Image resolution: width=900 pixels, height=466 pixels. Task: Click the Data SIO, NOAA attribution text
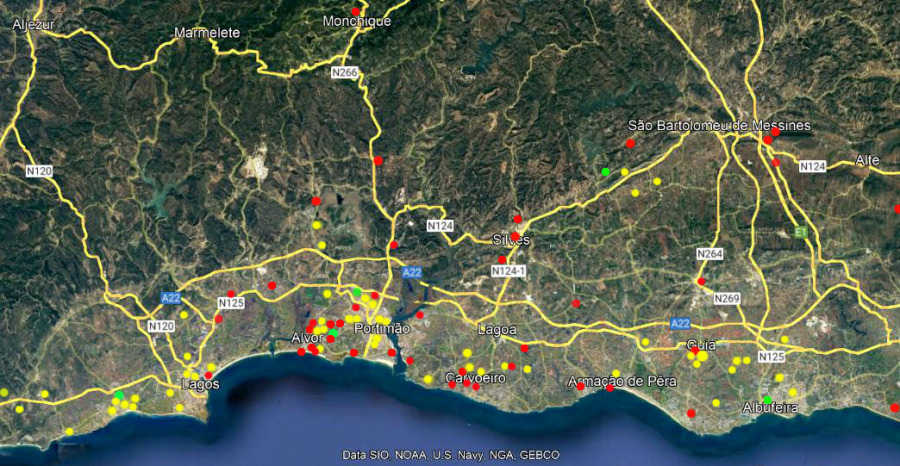click(x=450, y=455)
